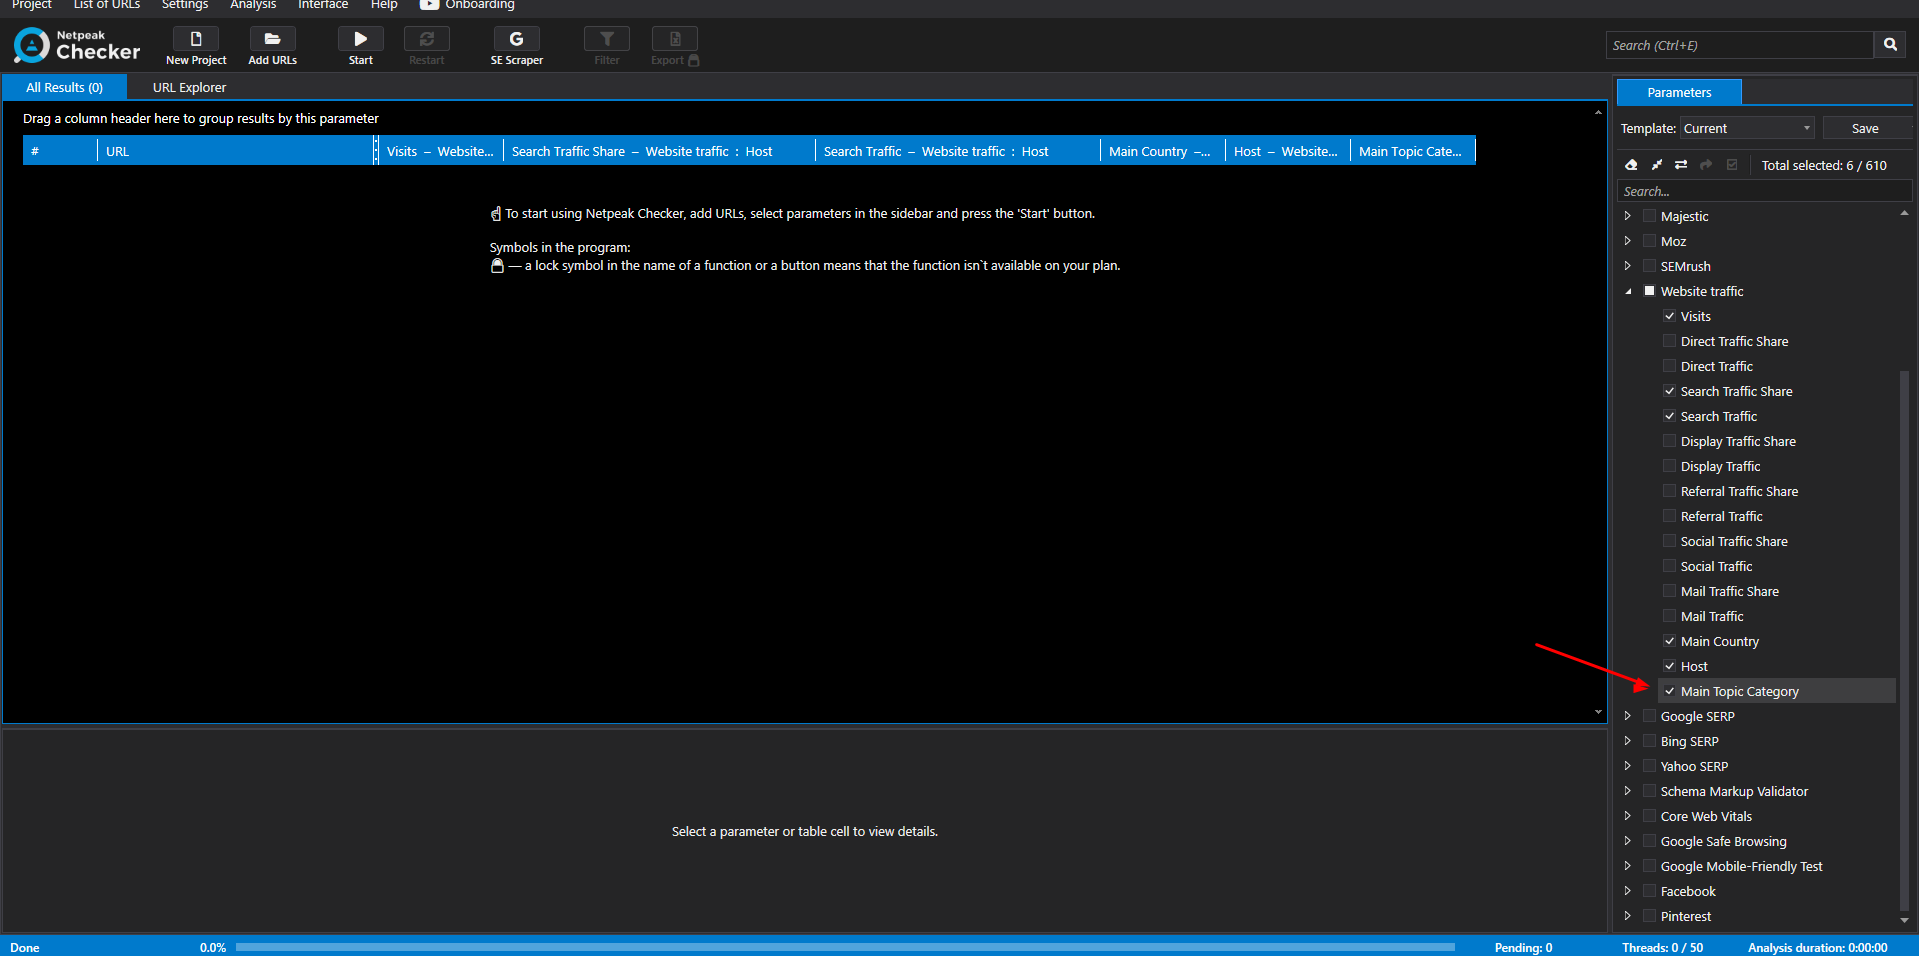Select the Pinterest parameter group
Screen dimensions: 1919x956
pos(1685,916)
